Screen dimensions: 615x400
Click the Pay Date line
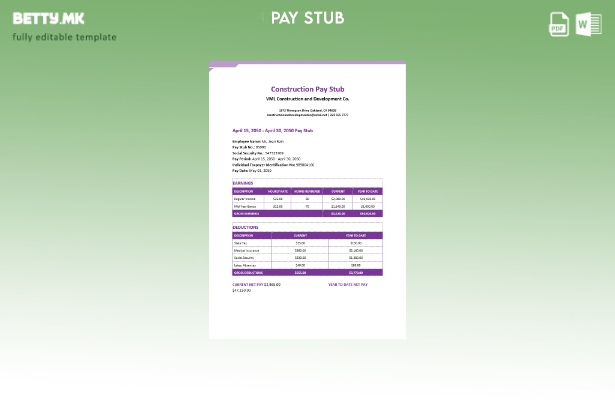pyautogui.click(x=252, y=170)
